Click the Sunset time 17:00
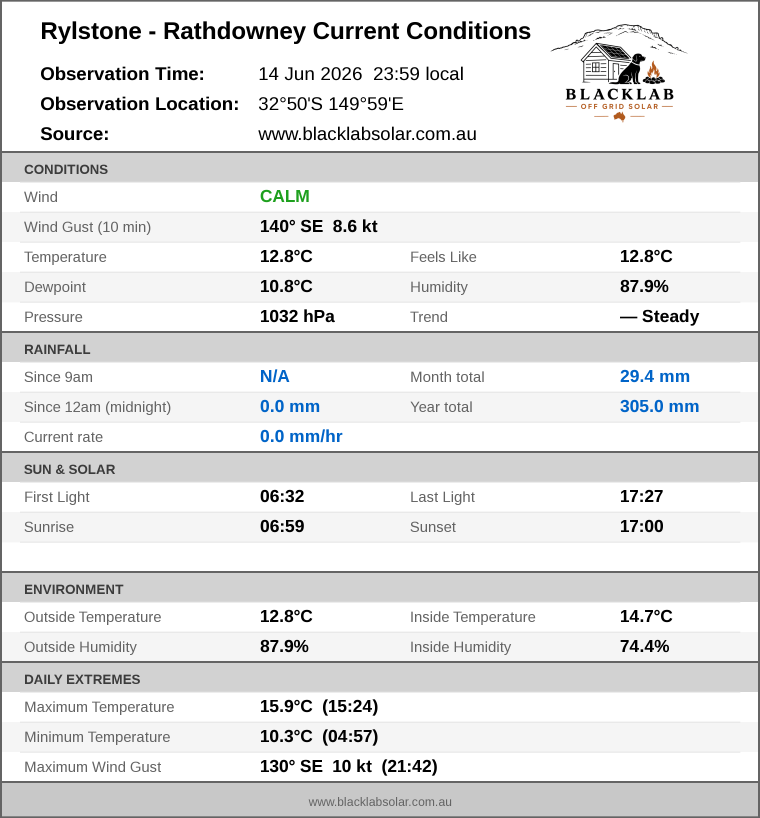 pyautogui.click(x=642, y=526)
